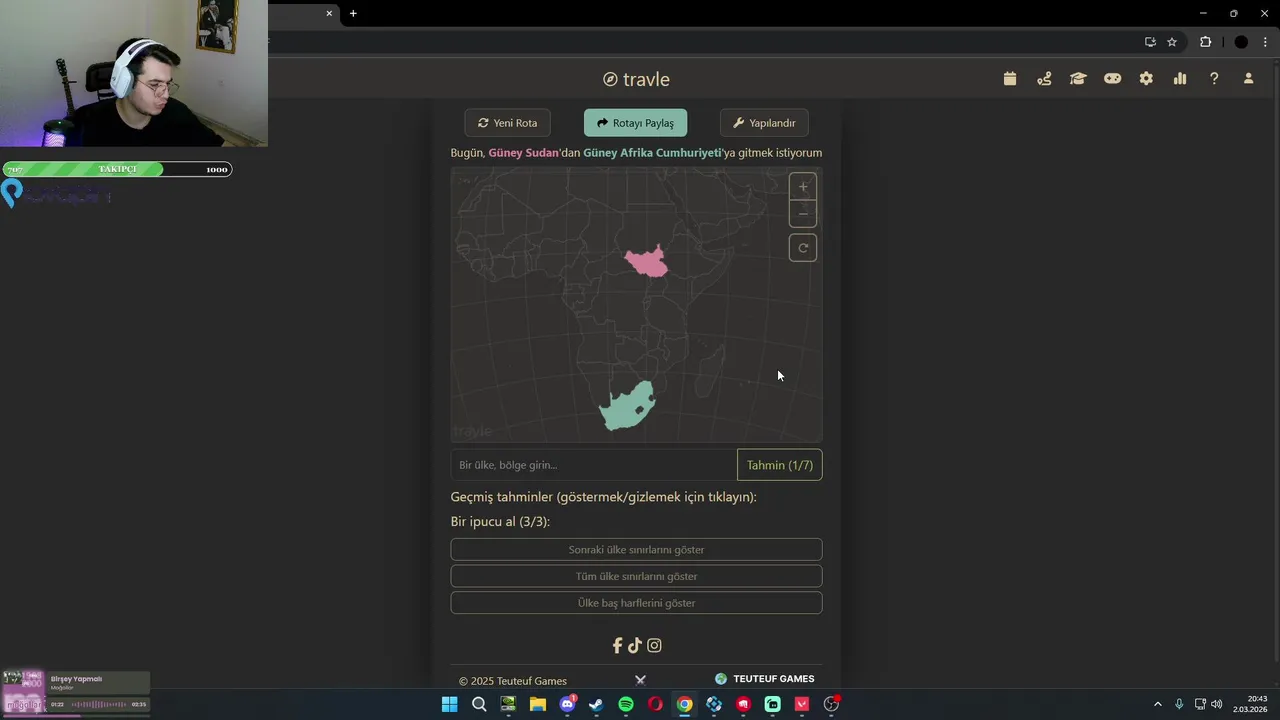Use hint Sonraki ülke sınırlarını göster

click(x=636, y=549)
